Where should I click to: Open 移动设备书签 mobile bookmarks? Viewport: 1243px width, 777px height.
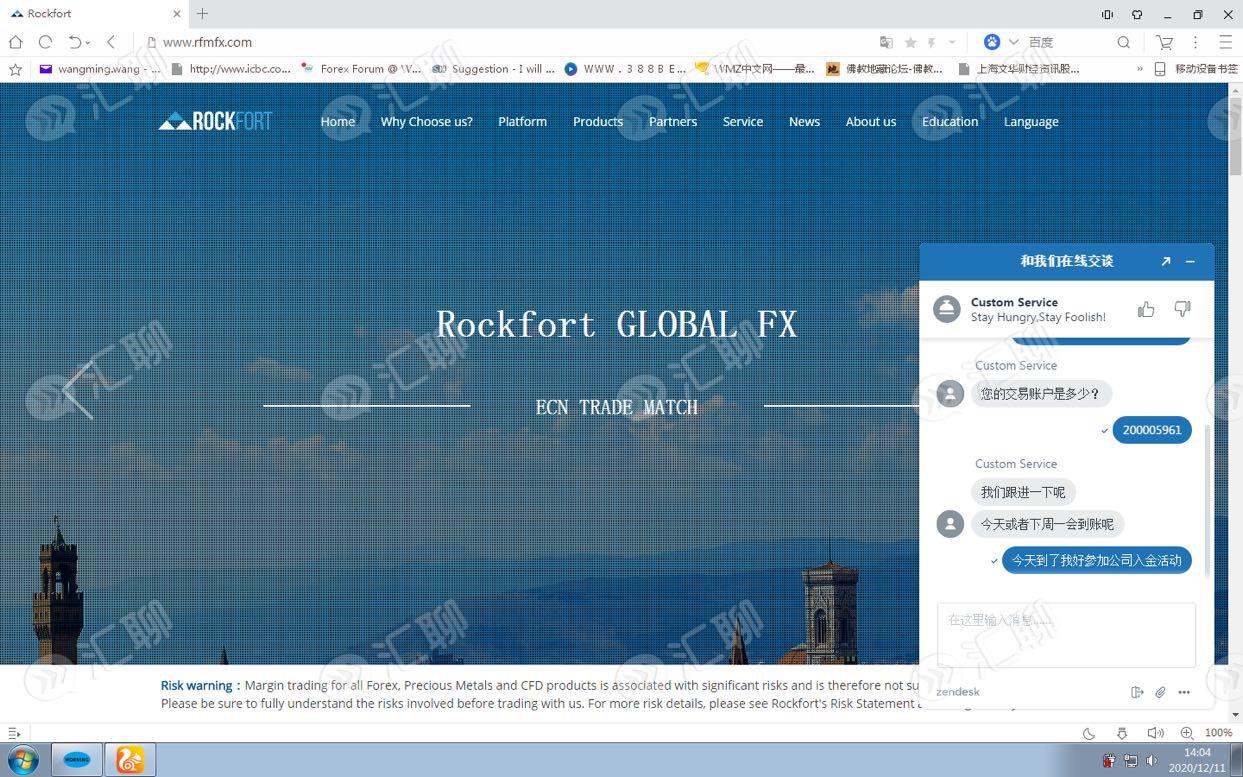tap(1195, 69)
